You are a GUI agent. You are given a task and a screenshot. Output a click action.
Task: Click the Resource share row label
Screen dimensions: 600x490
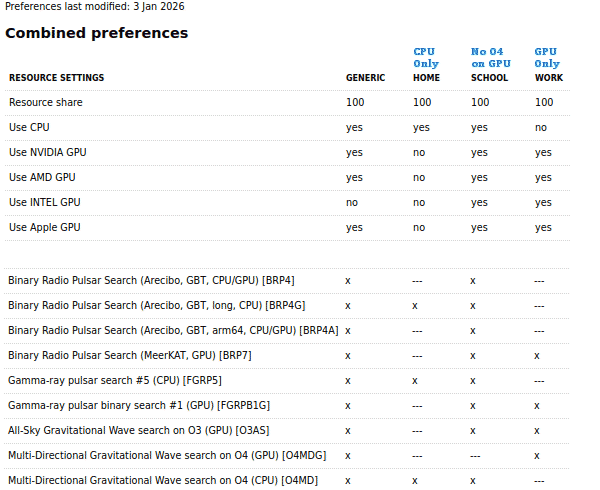pyautogui.click(x=45, y=103)
